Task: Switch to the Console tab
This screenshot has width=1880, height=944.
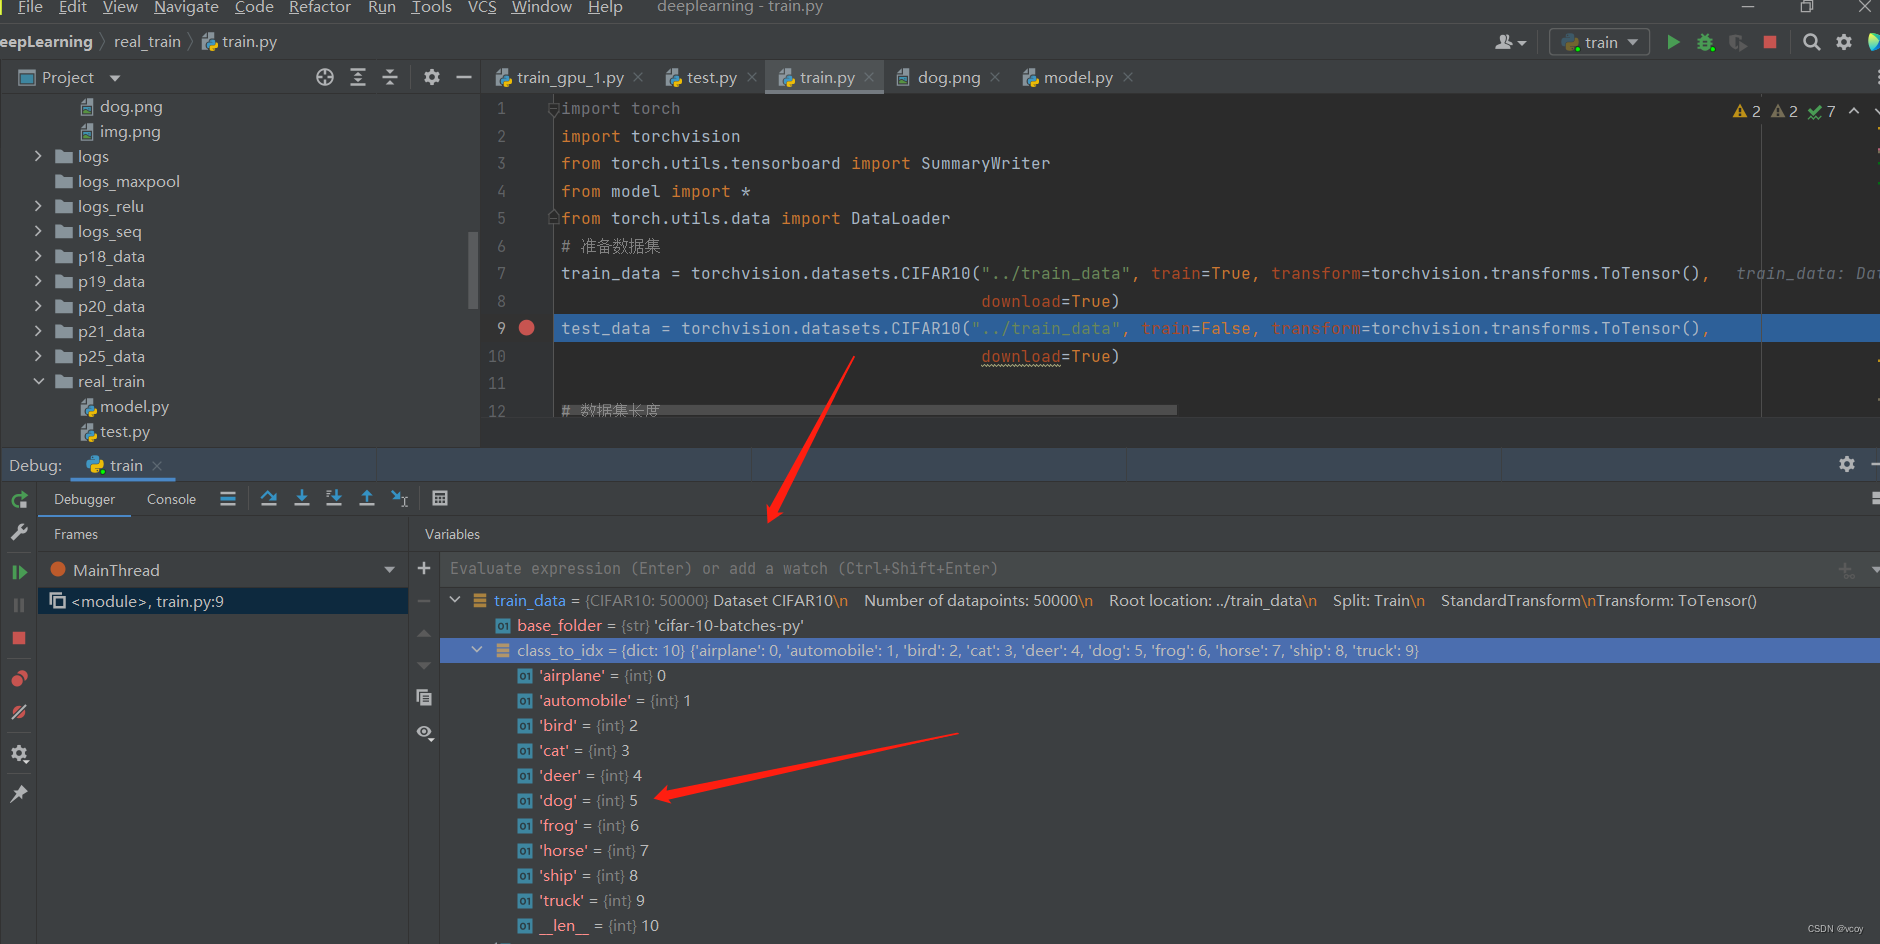Action: click(x=171, y=499)
